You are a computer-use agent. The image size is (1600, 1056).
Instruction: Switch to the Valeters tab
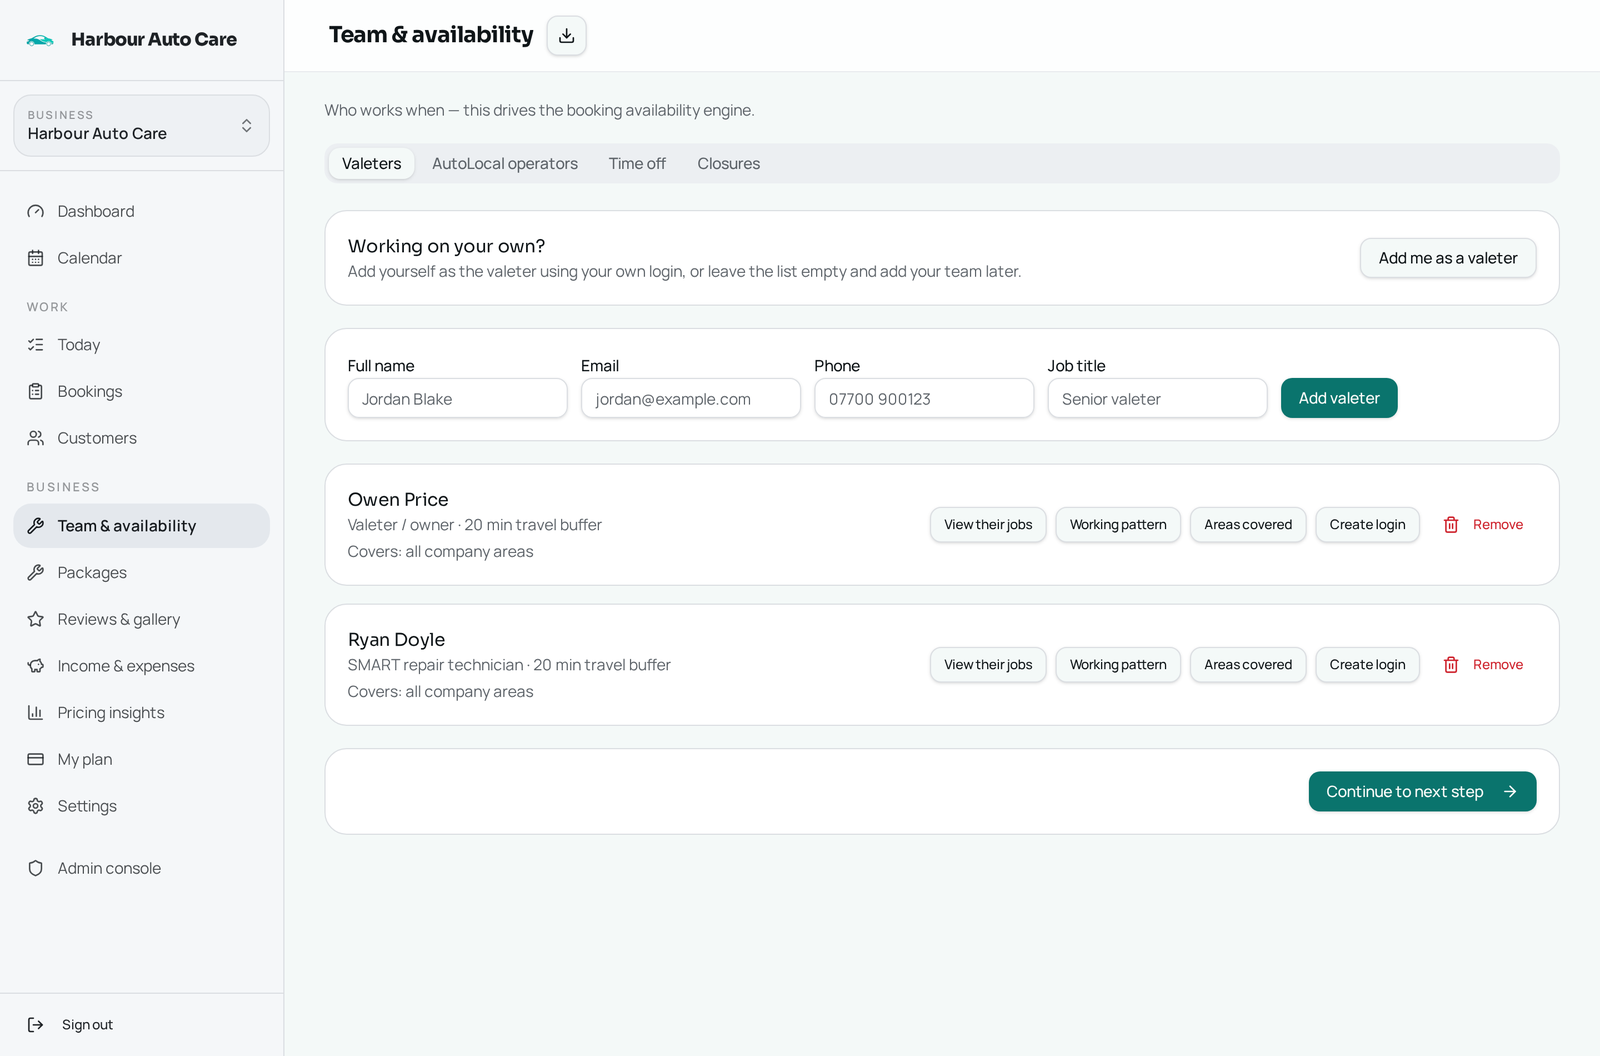point(371,164)
